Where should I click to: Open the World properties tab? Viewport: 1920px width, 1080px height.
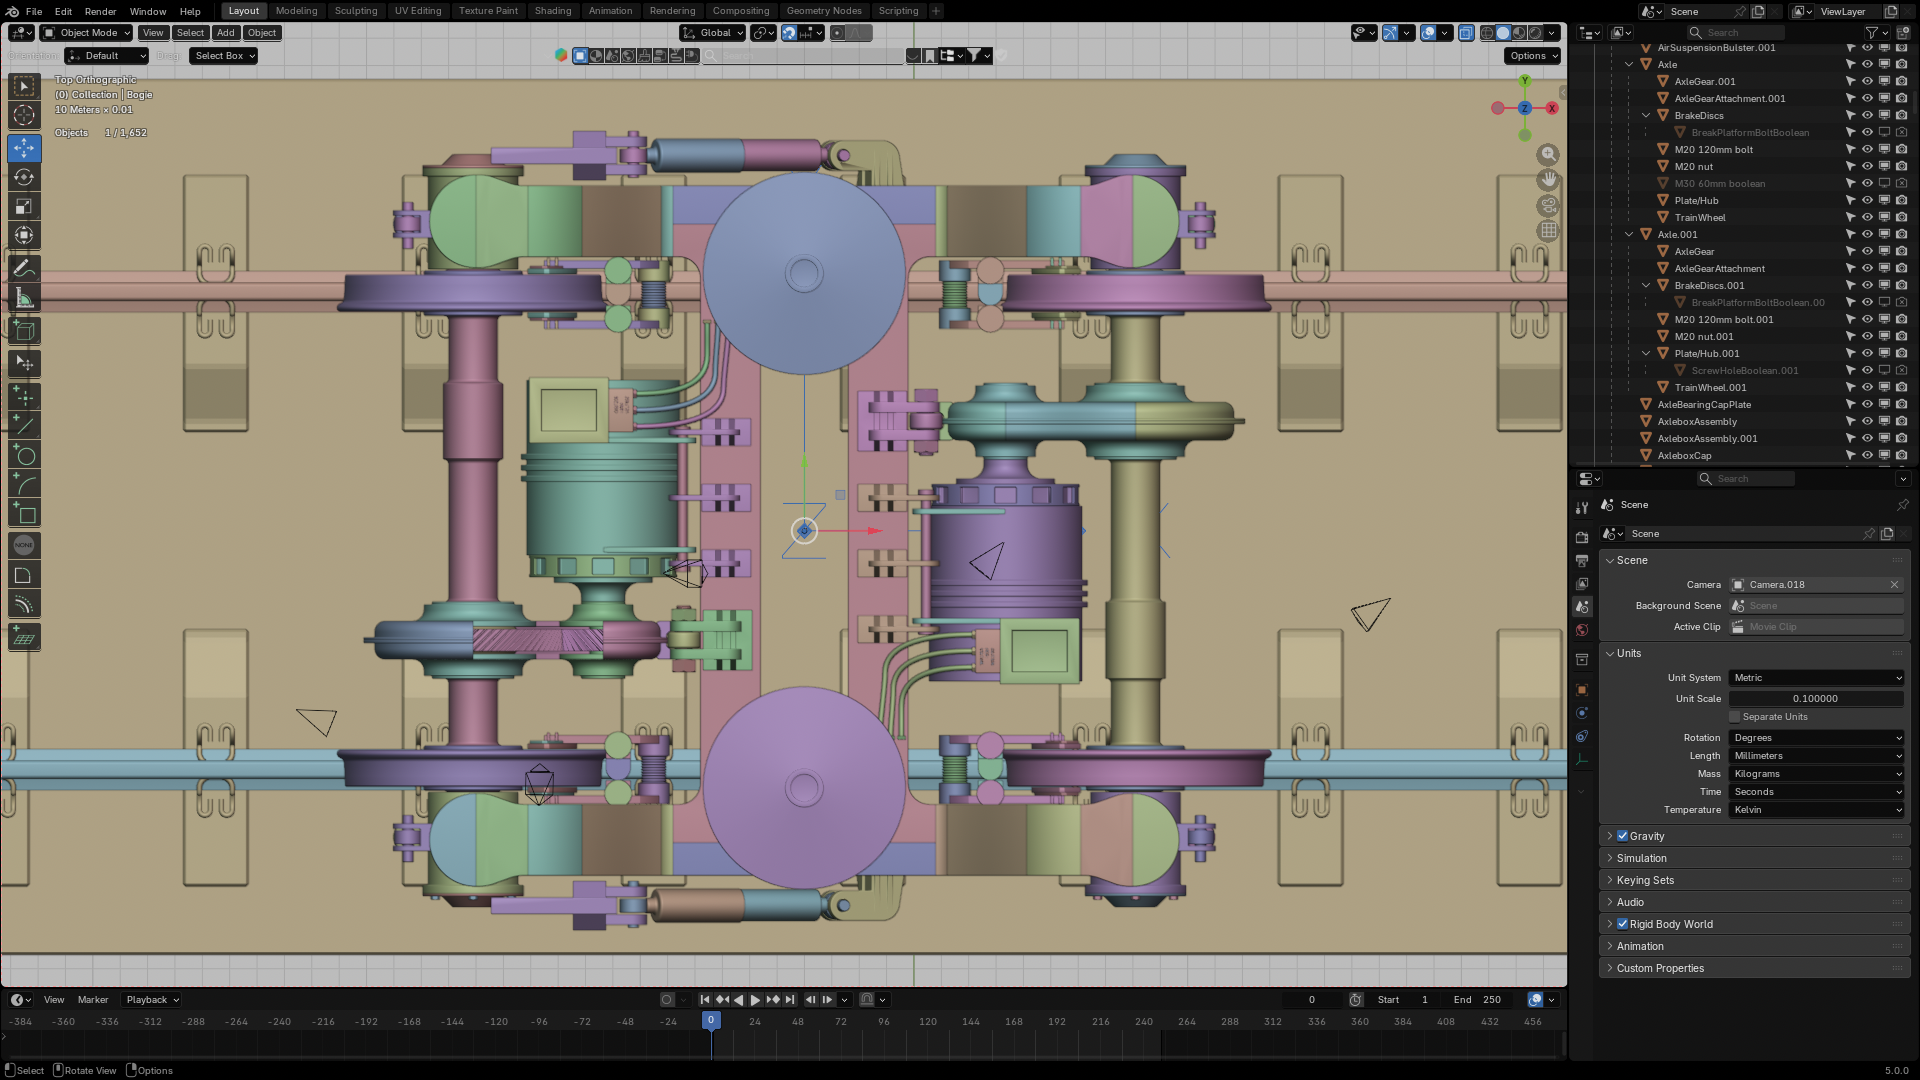[x=1582, y=630]
